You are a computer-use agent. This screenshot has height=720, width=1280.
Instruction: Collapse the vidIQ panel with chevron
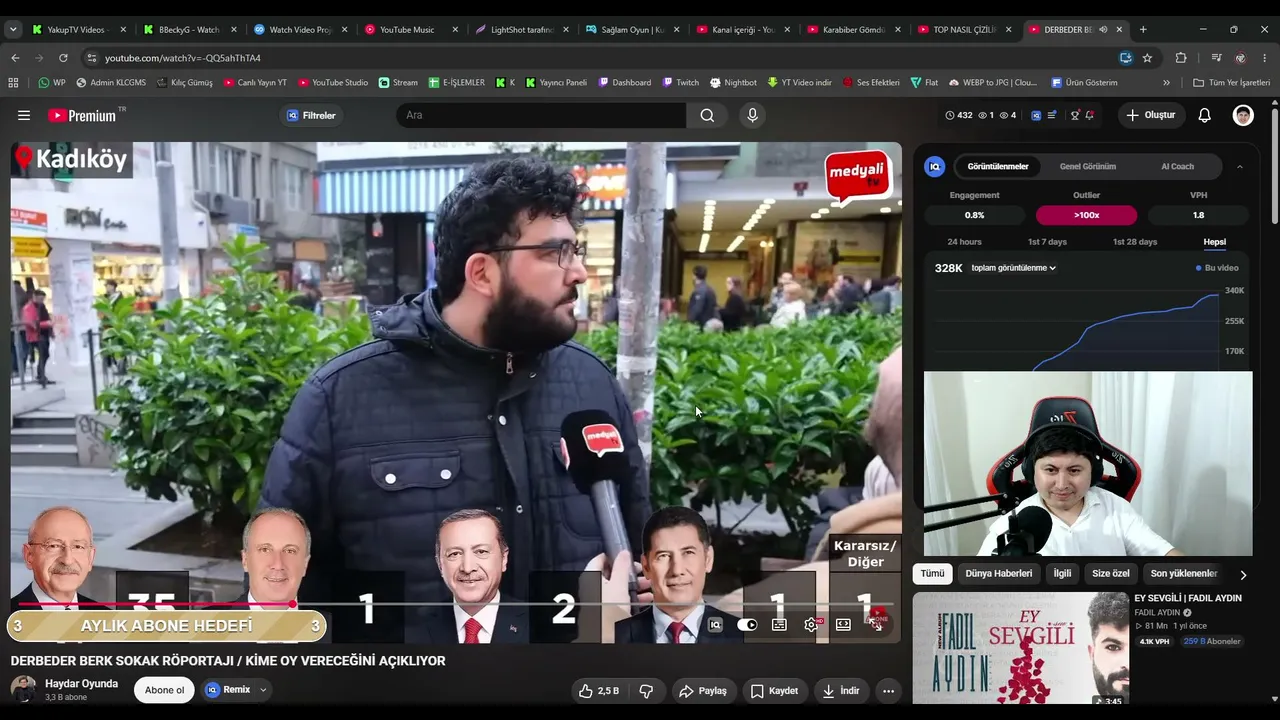1240,166
